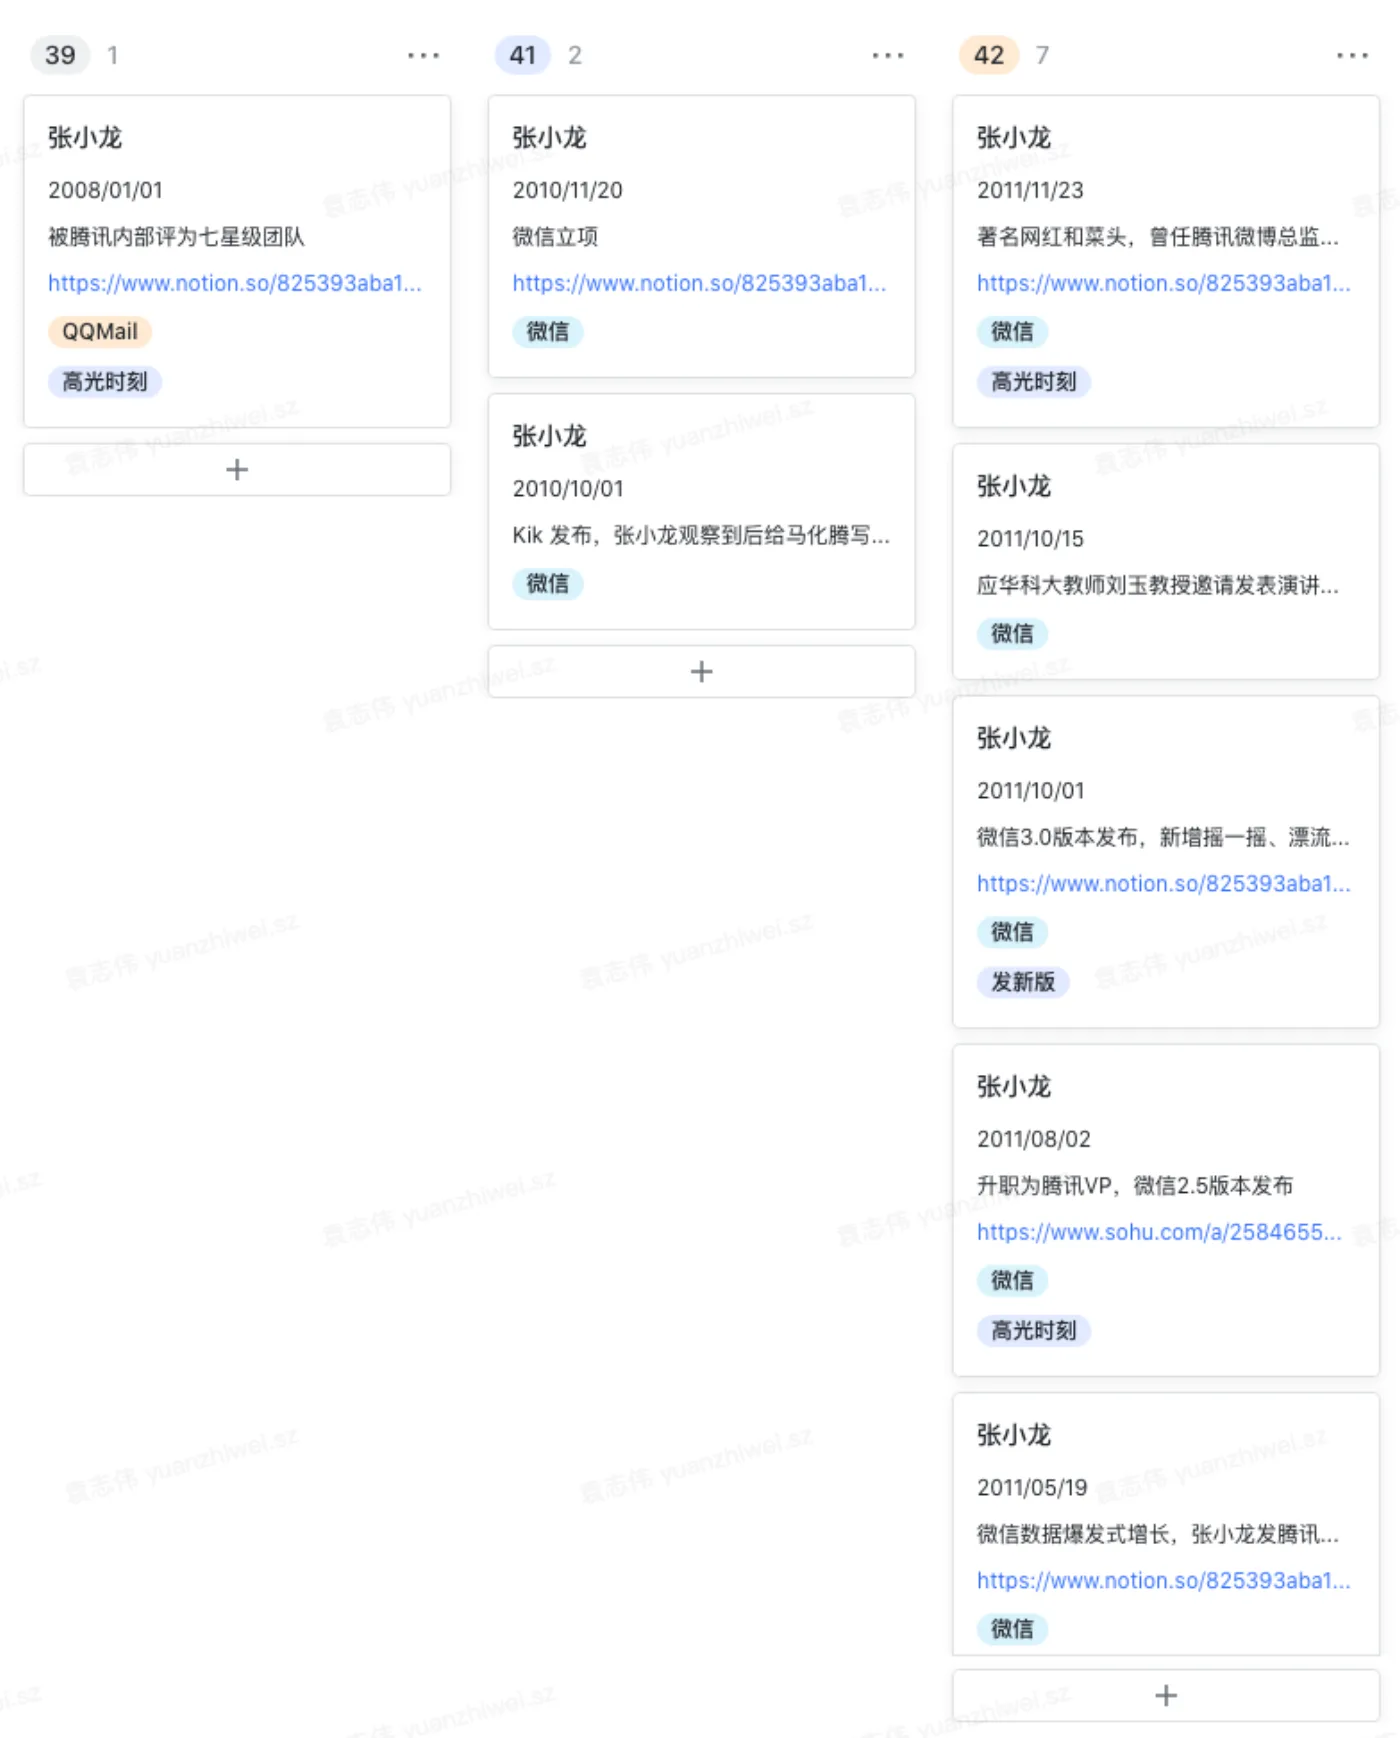Click the 高光时刻 tag in the 2011/08/02 card
Screen dimensions: 1400x1738
coord(1034,1331)
